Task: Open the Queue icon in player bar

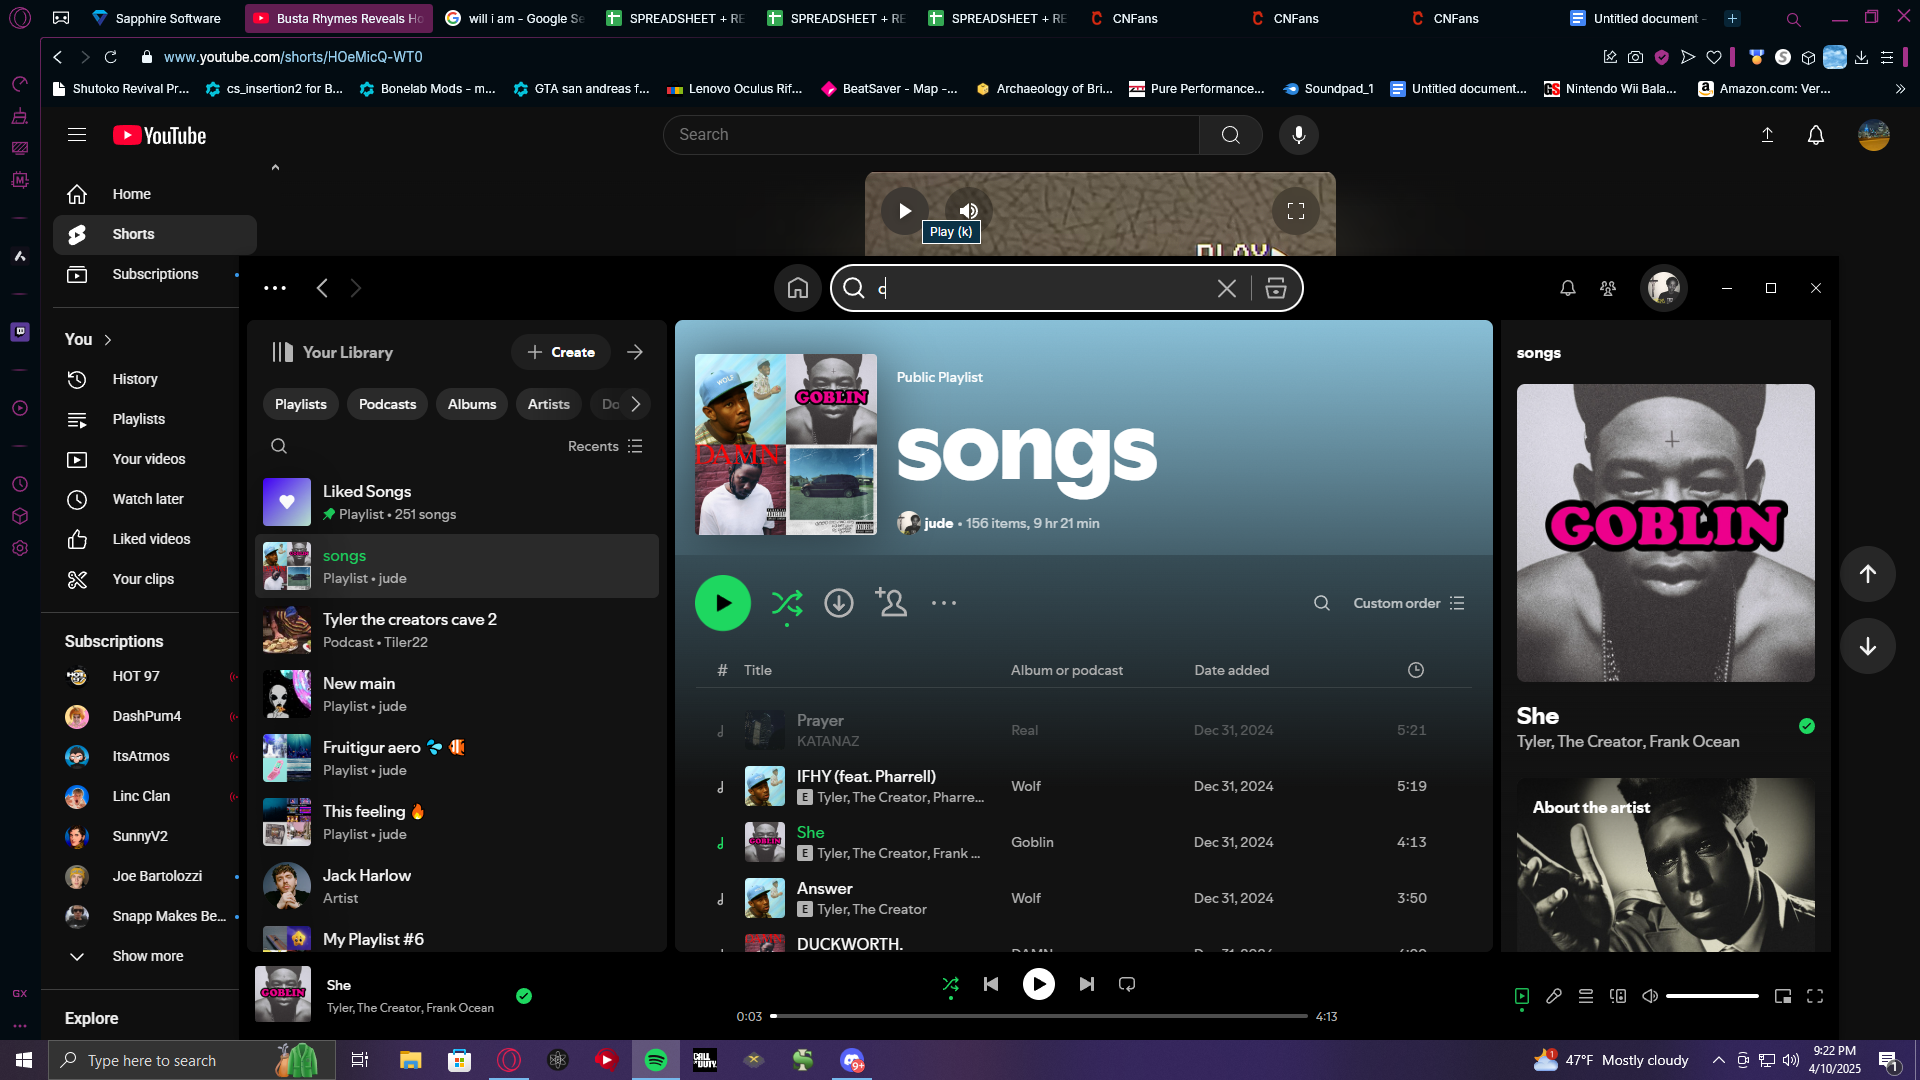Action: (1585, 996)
